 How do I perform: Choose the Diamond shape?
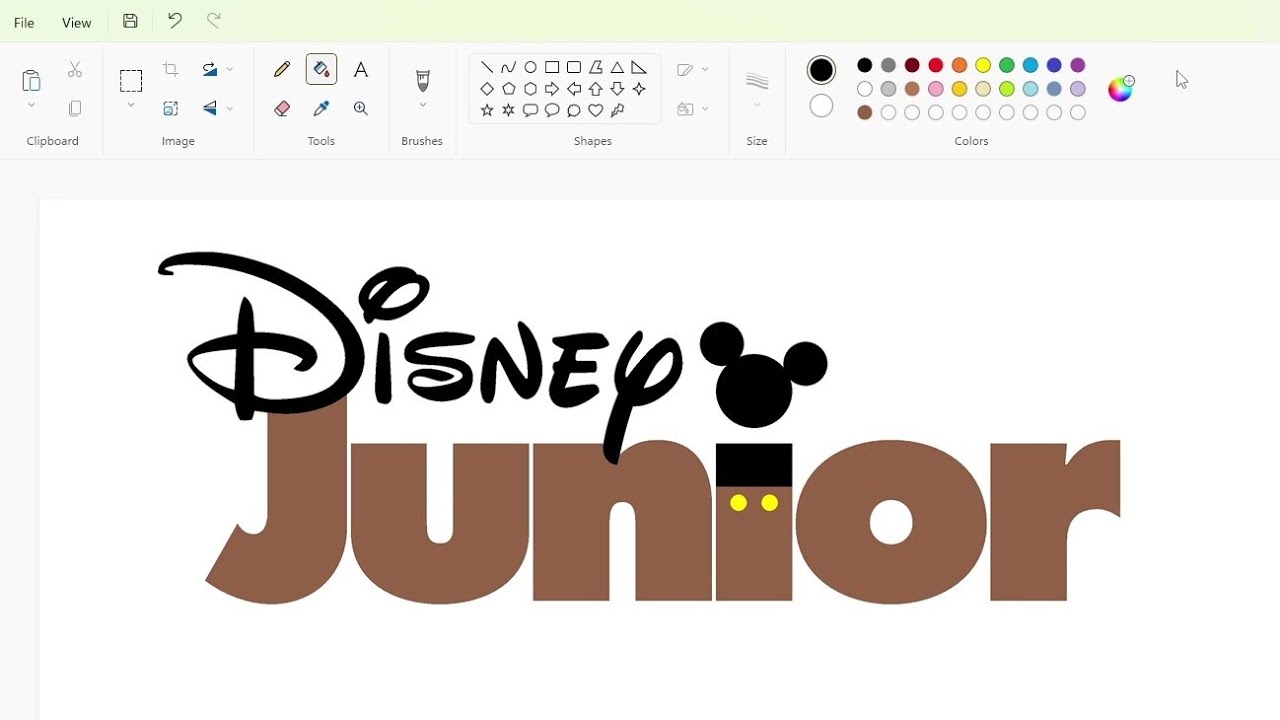click(487, 89)
